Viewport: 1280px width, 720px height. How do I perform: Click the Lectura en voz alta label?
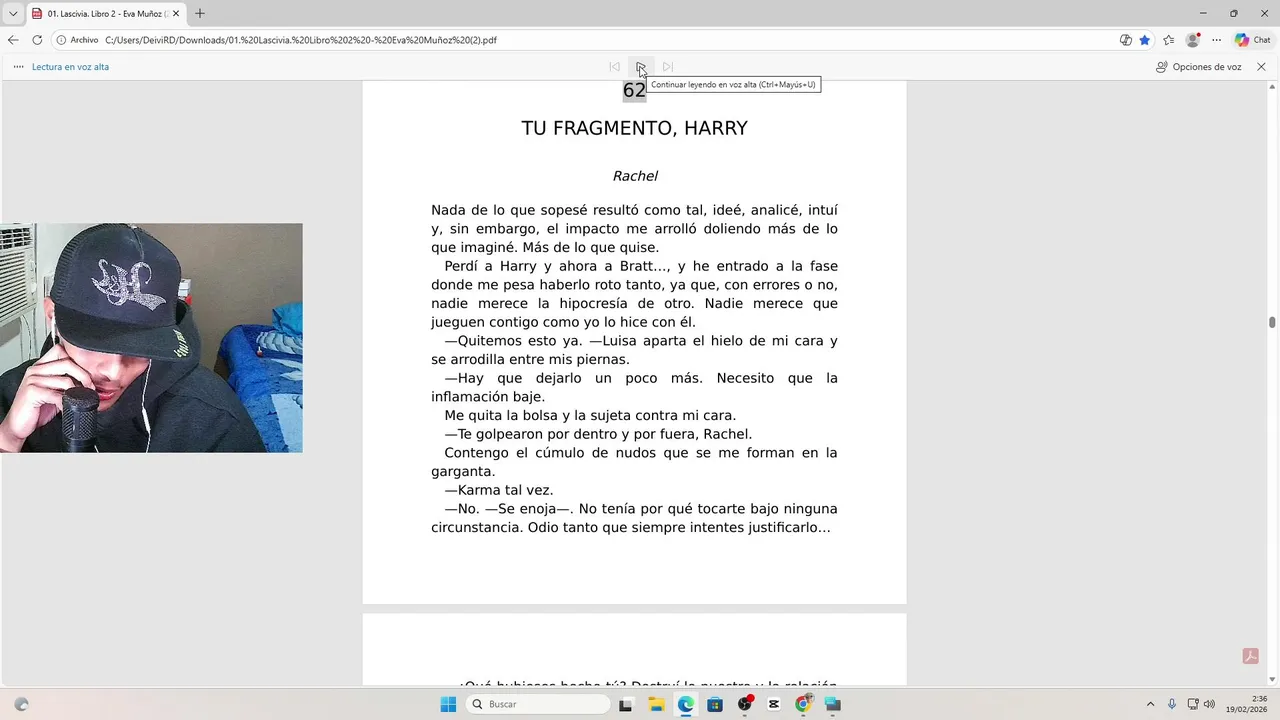click(70, 67)
